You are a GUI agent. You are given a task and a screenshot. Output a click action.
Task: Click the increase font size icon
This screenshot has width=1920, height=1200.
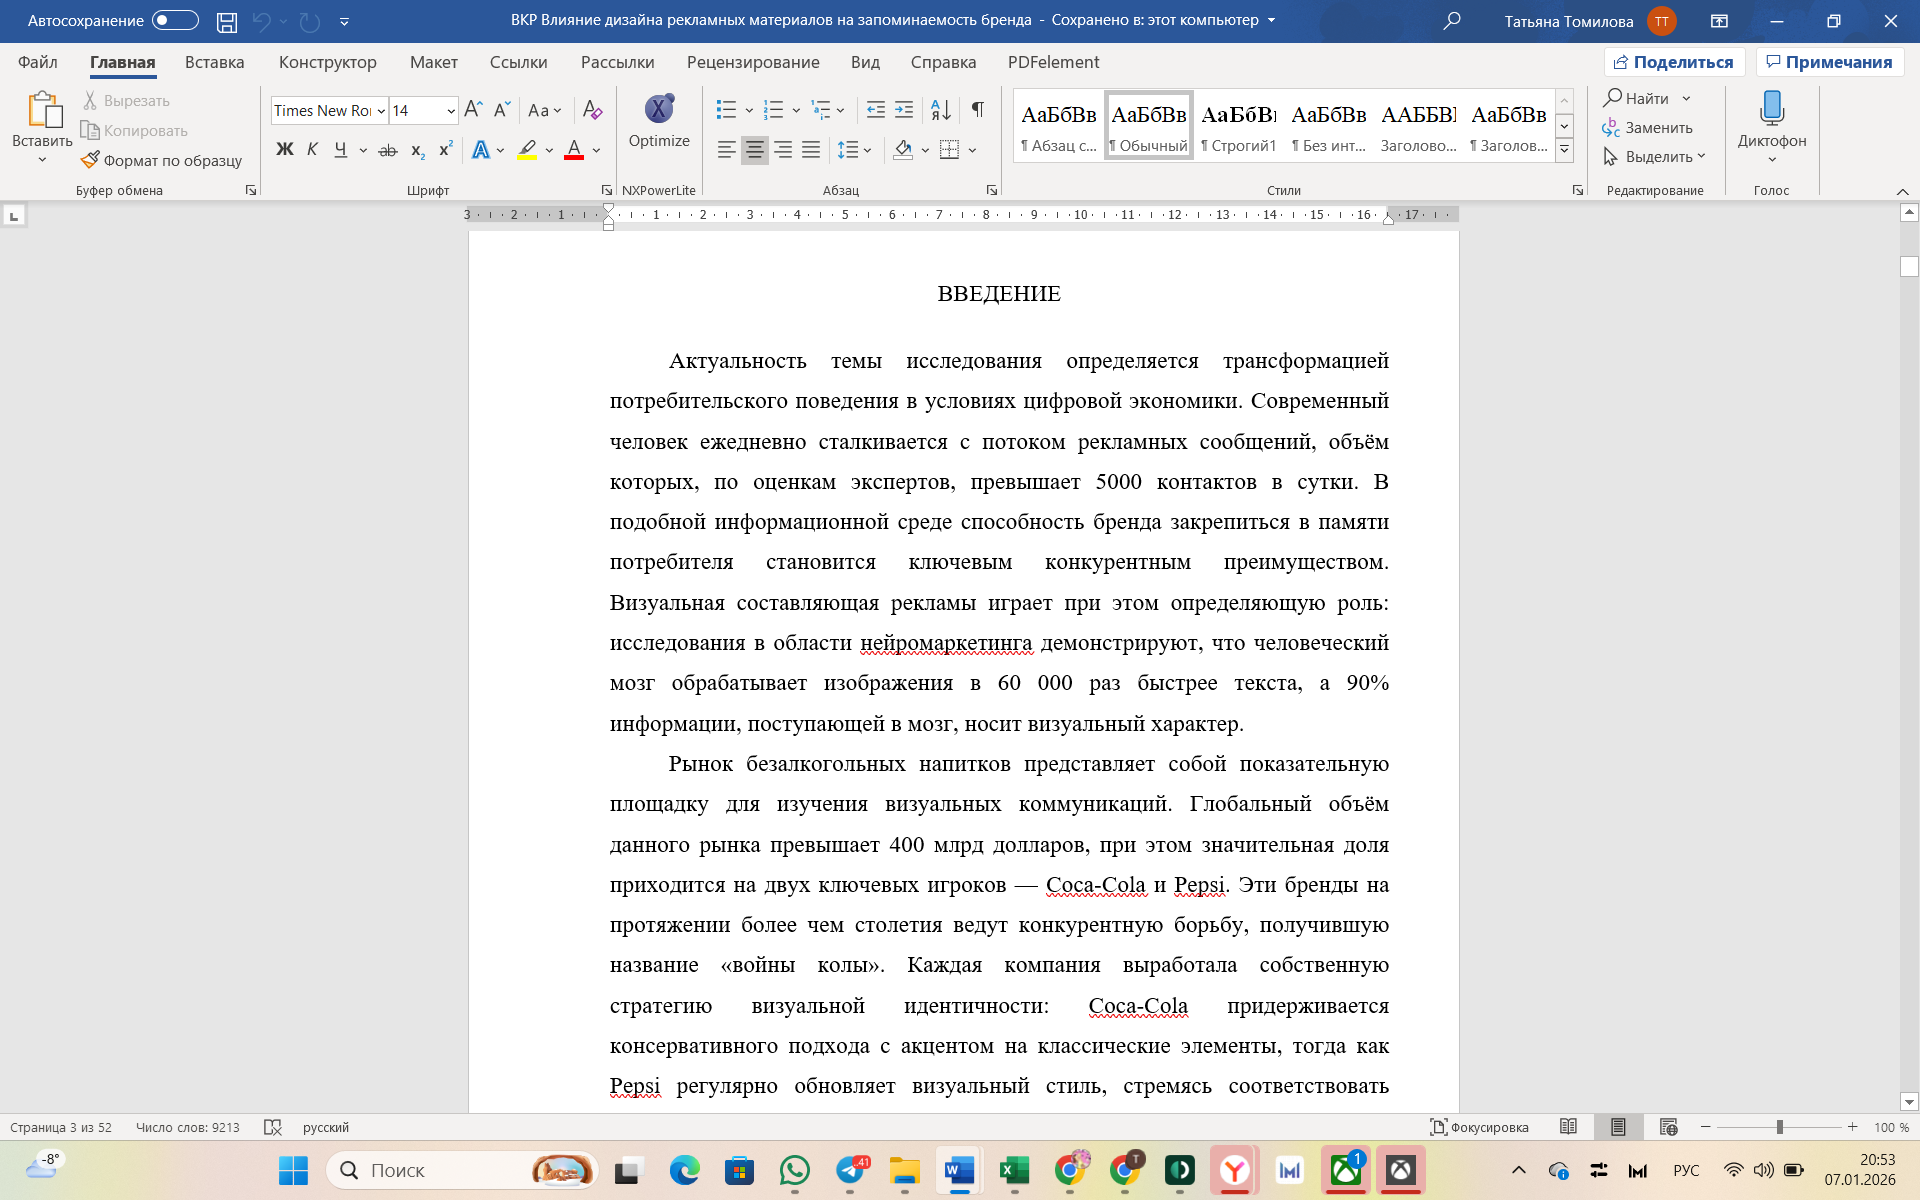(473, 109)
